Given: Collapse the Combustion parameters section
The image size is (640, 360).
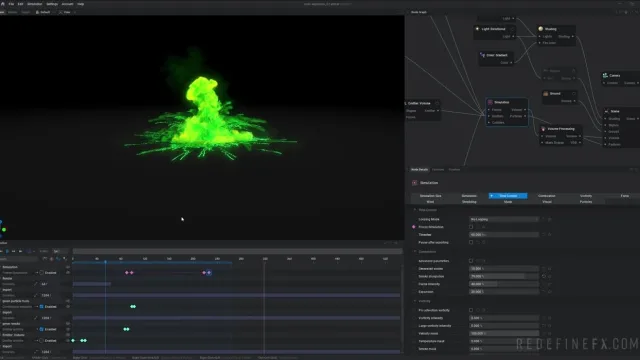Looking at the screenshot, I should click(415, 252).
